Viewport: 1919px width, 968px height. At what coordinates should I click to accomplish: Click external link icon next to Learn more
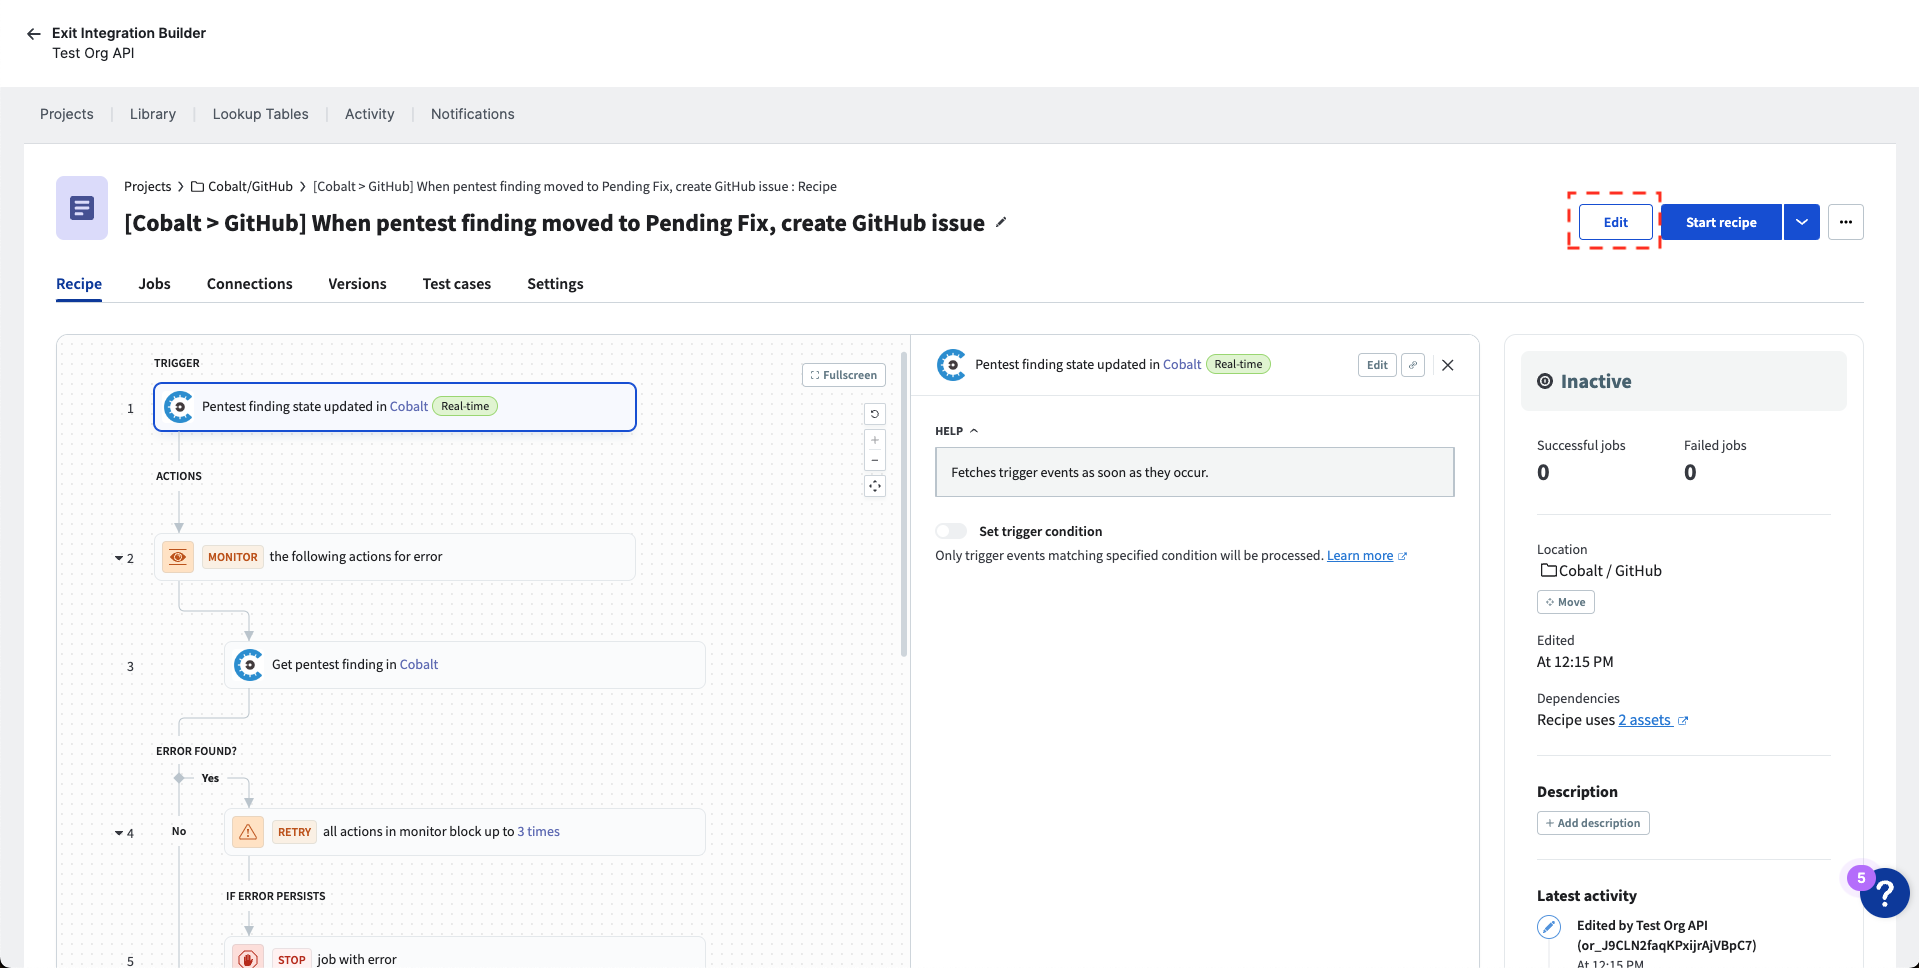pyautogui.click(x=1402, y=556)
